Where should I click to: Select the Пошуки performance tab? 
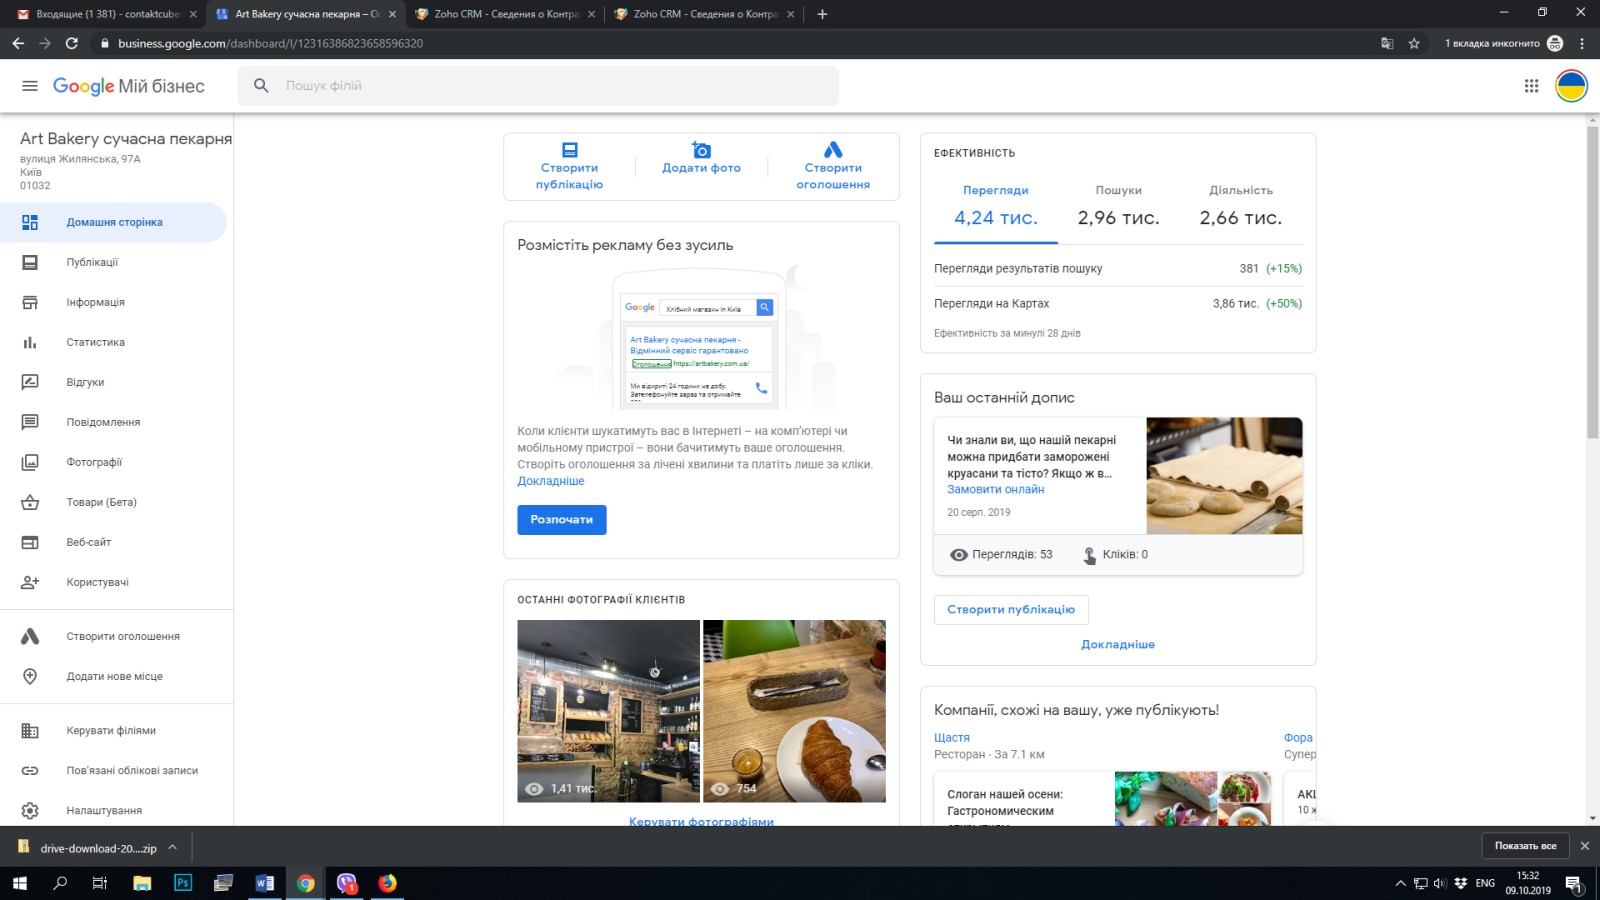1118,206
